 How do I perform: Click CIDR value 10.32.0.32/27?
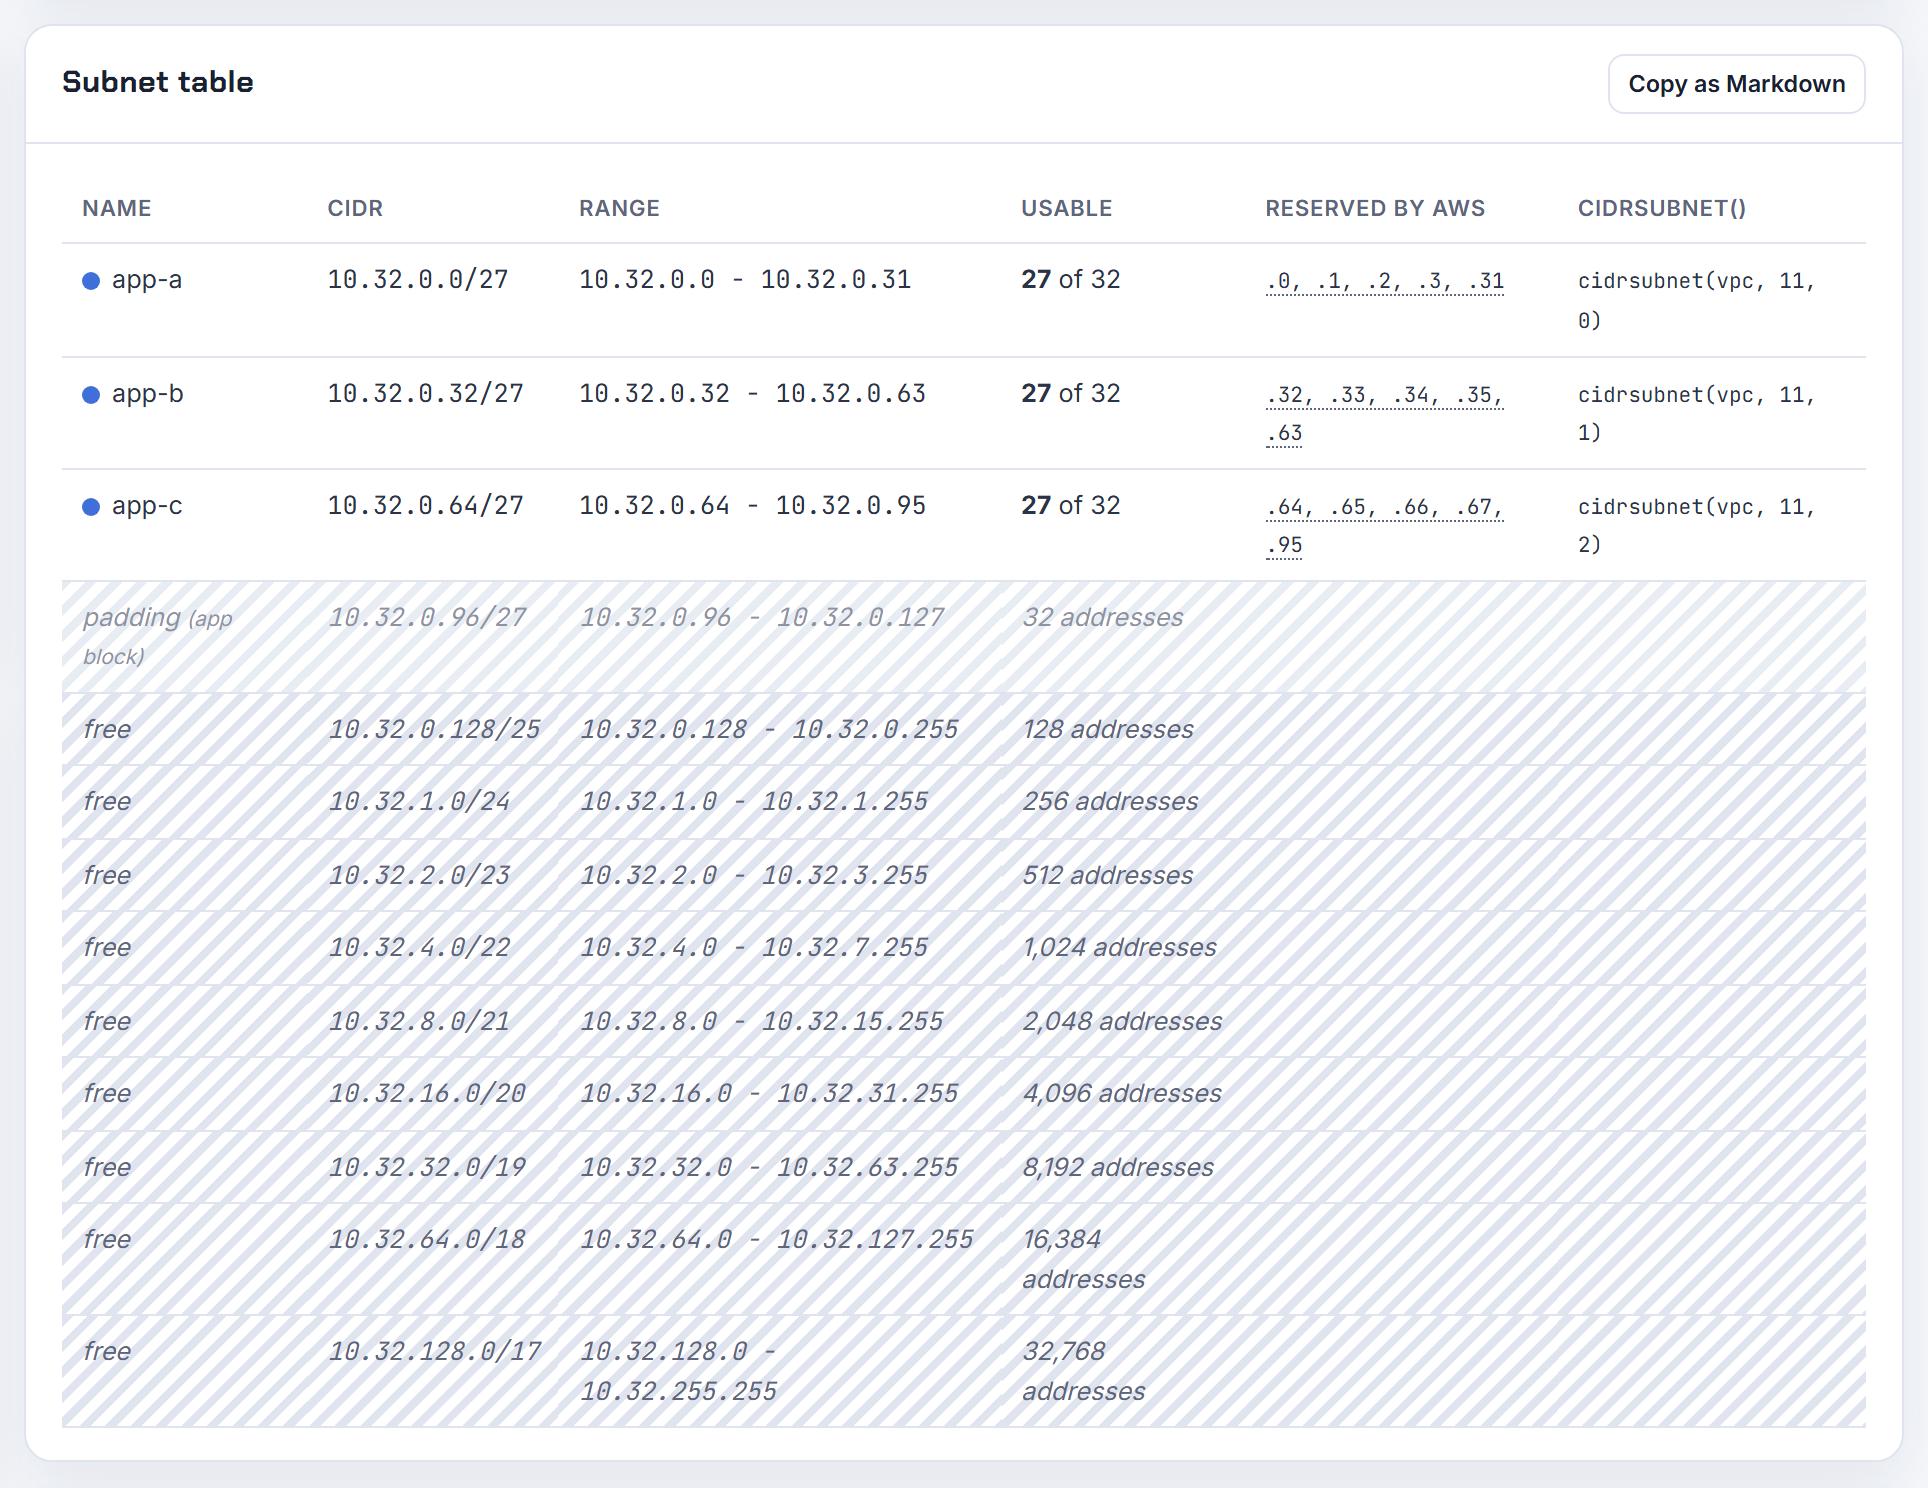[426, 394]
